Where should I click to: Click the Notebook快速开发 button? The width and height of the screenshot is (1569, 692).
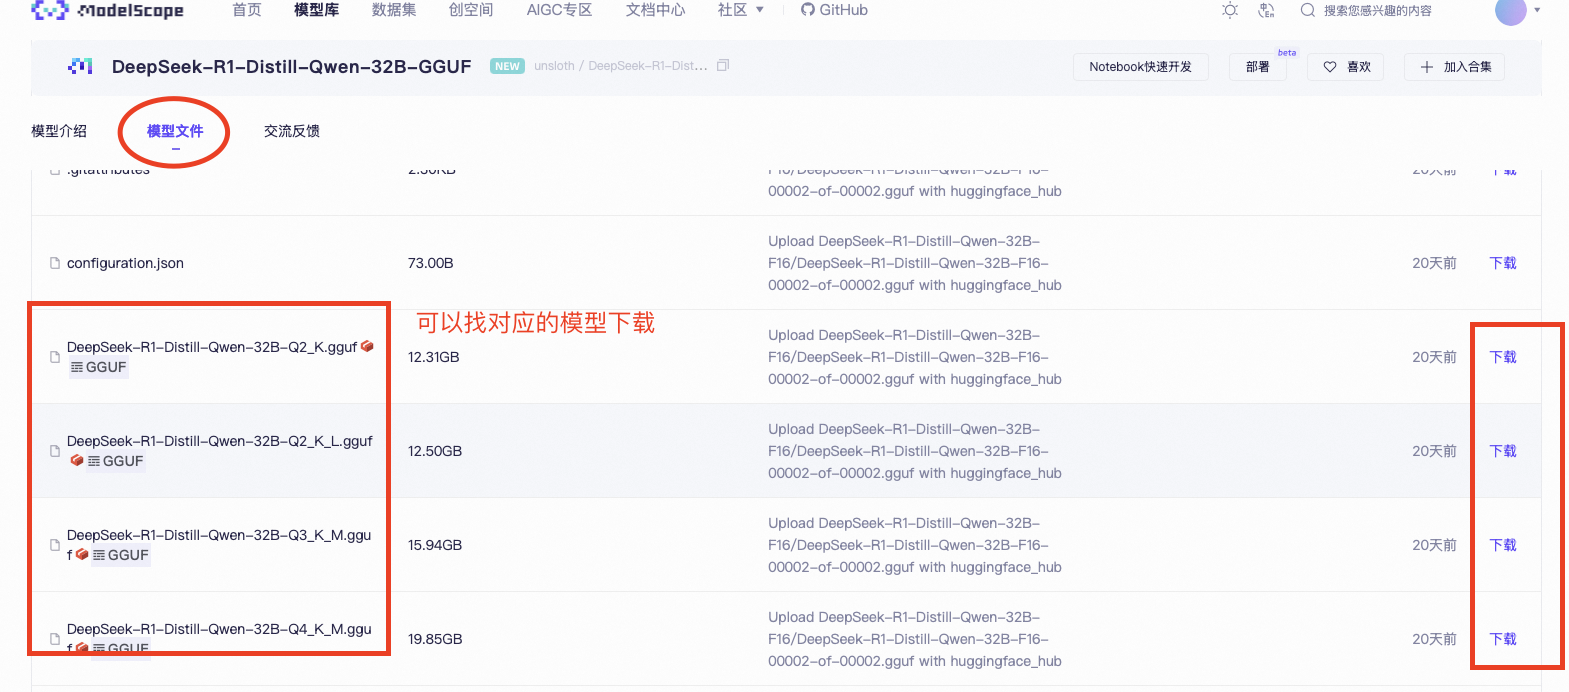click(1141, 67)
